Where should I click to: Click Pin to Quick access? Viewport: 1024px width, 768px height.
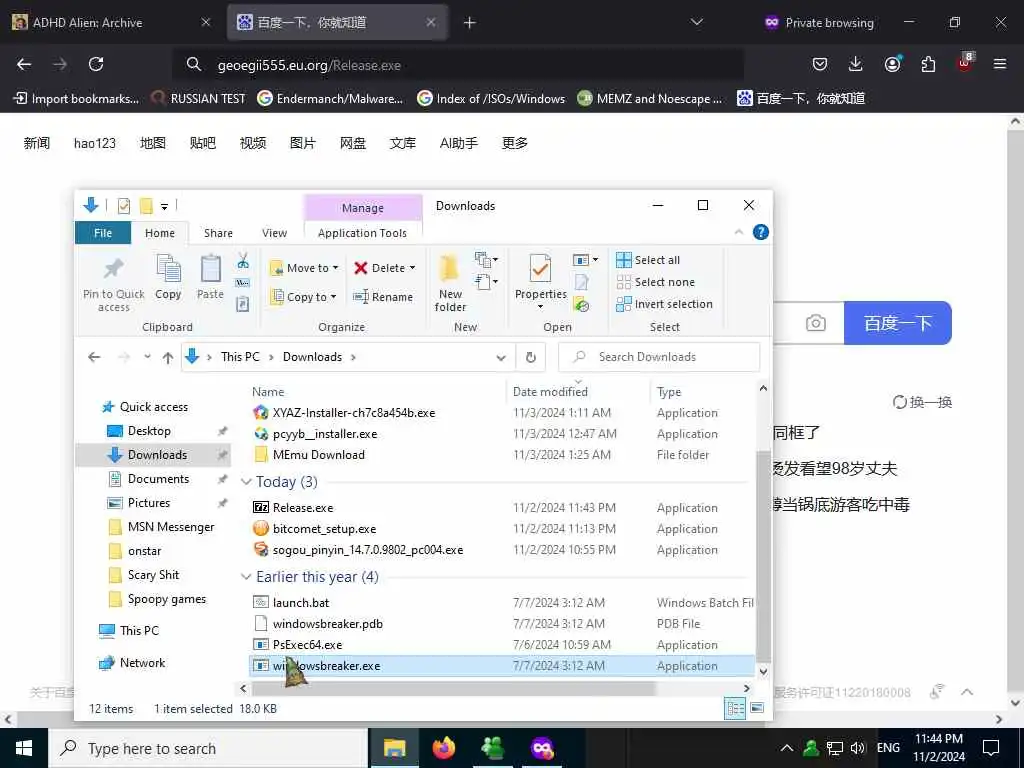(x=114, y=285)
